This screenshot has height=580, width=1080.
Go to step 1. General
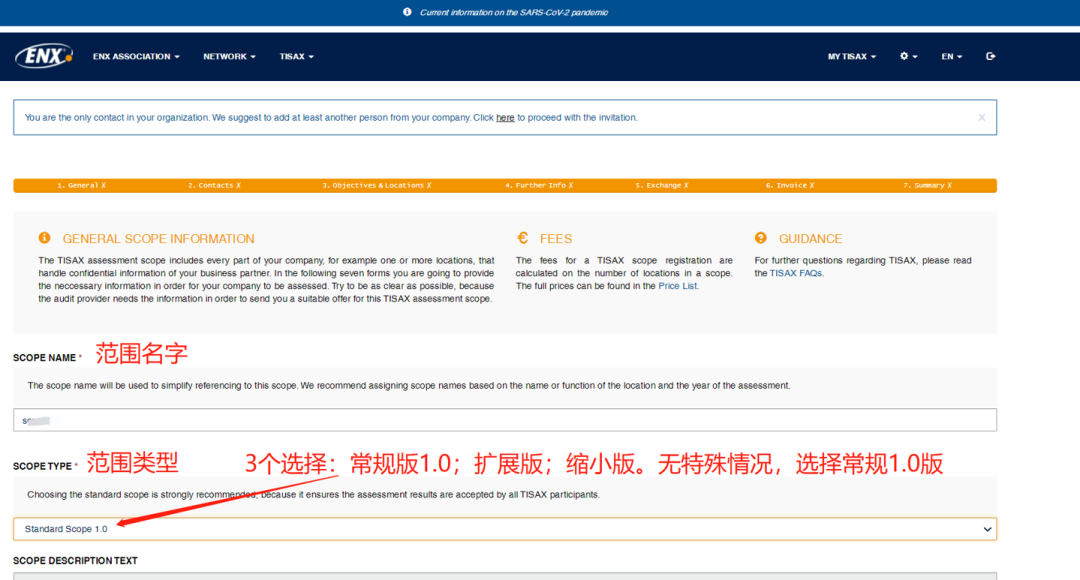tap(81, 185)
